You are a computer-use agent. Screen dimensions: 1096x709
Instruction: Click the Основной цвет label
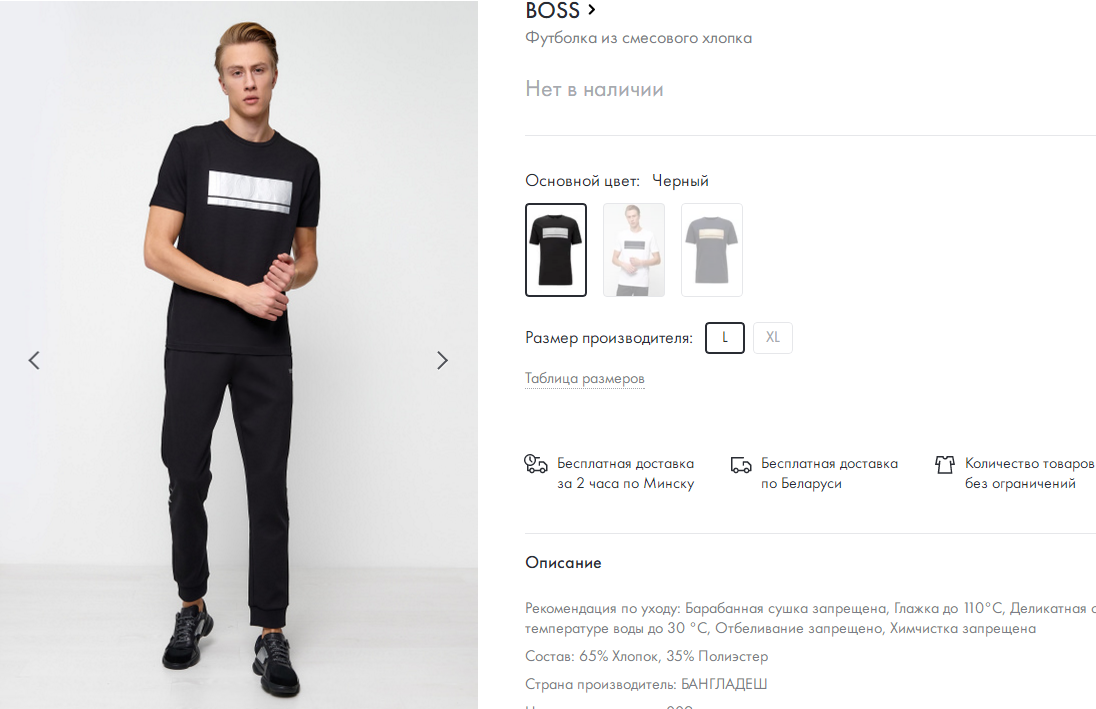point(582,181)
